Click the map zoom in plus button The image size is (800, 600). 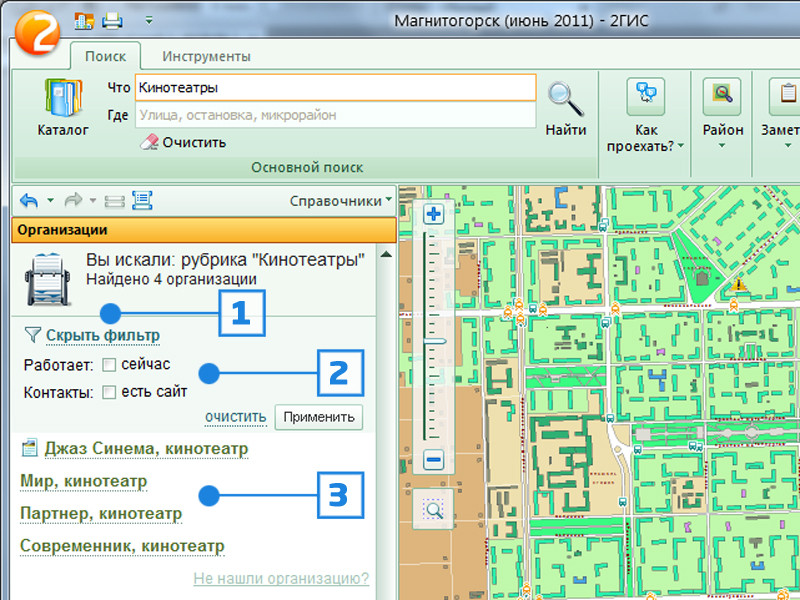coord(434,214)
